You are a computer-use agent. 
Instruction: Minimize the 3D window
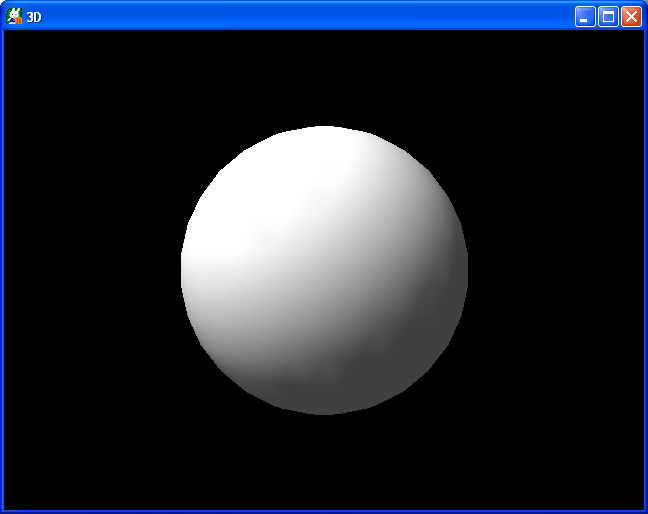tap(584, 16)
